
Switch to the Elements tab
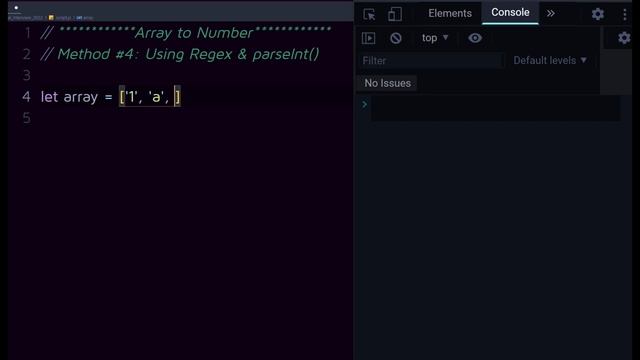450,13
